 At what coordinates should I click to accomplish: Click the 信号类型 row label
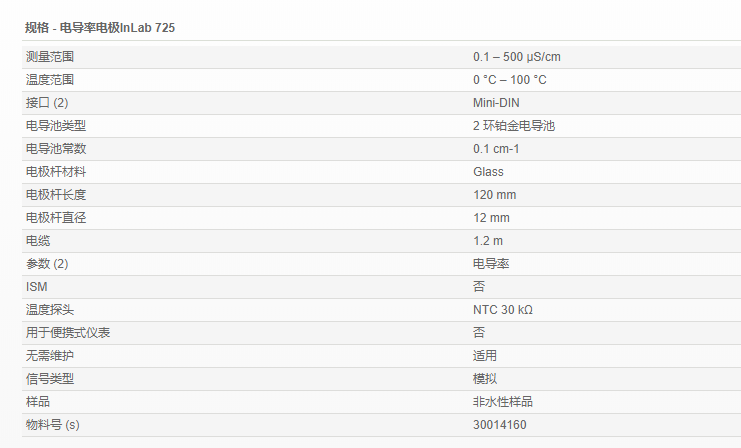pyautogui.click(x=50, y=379)
